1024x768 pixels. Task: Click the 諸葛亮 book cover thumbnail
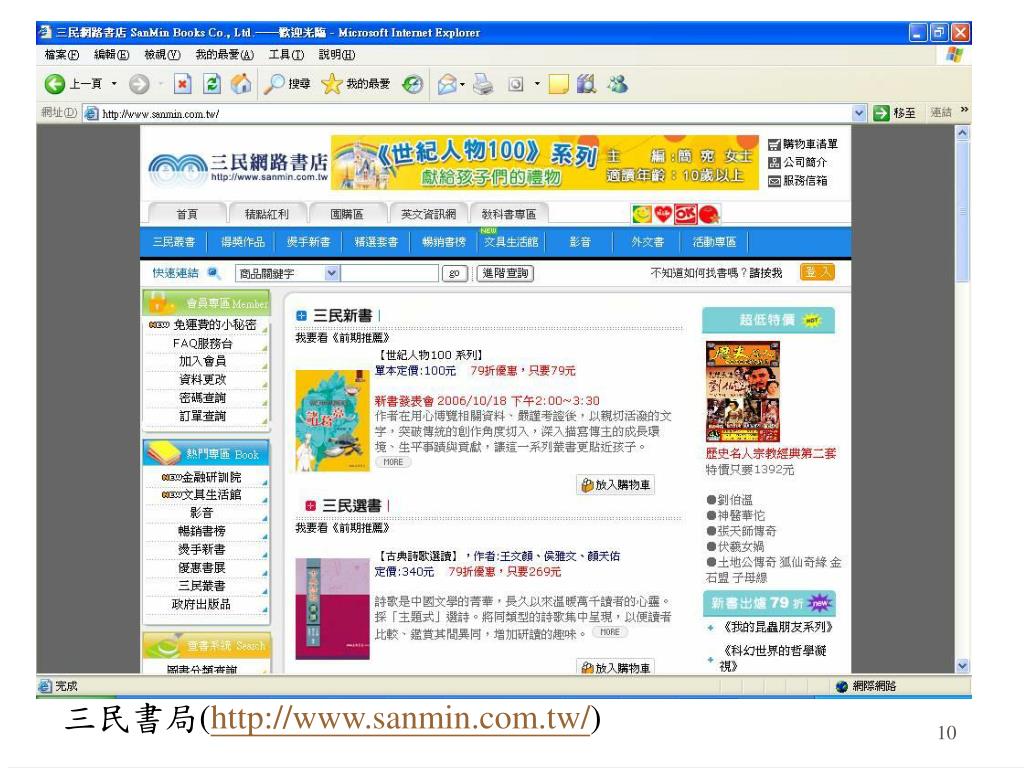tap(333, 421)
